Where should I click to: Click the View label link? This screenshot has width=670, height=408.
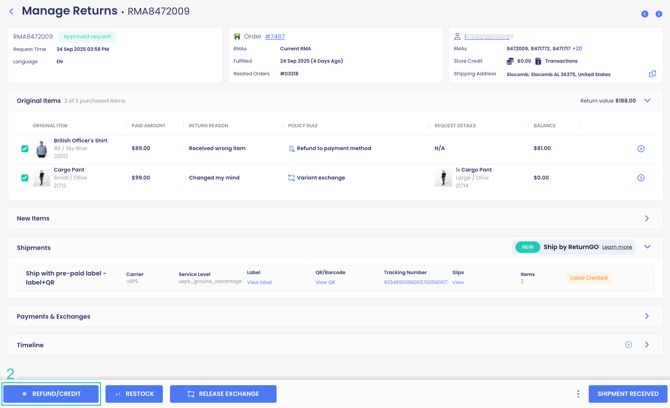[259, 282]
